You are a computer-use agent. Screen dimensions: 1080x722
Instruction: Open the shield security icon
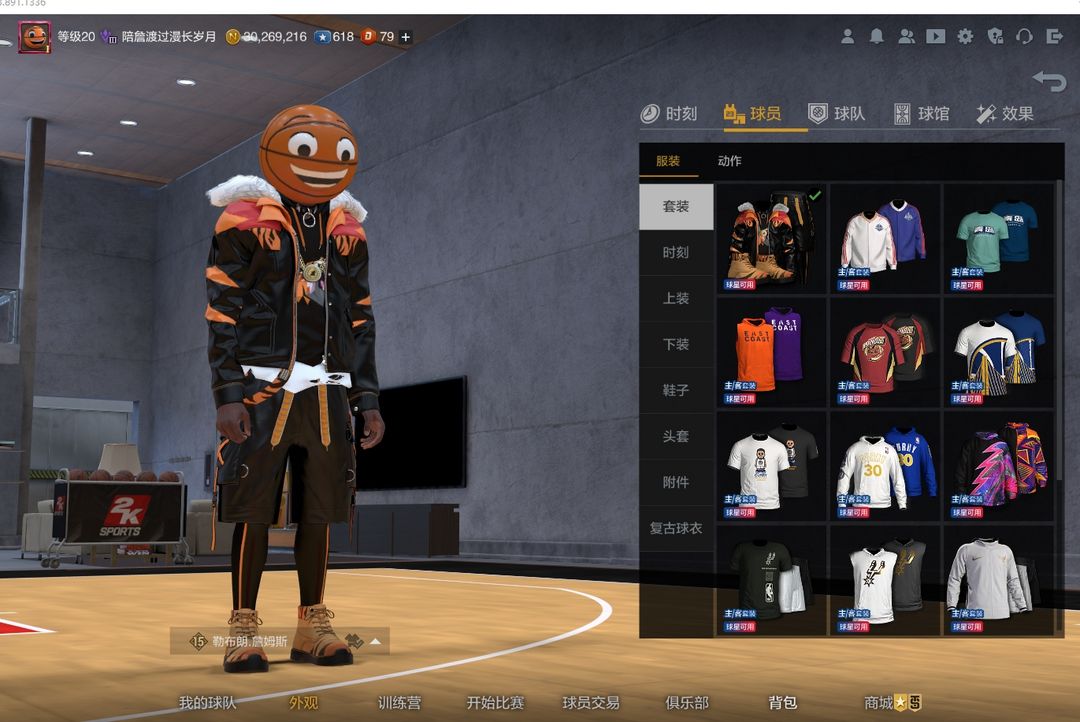click(x=995, y=37)
